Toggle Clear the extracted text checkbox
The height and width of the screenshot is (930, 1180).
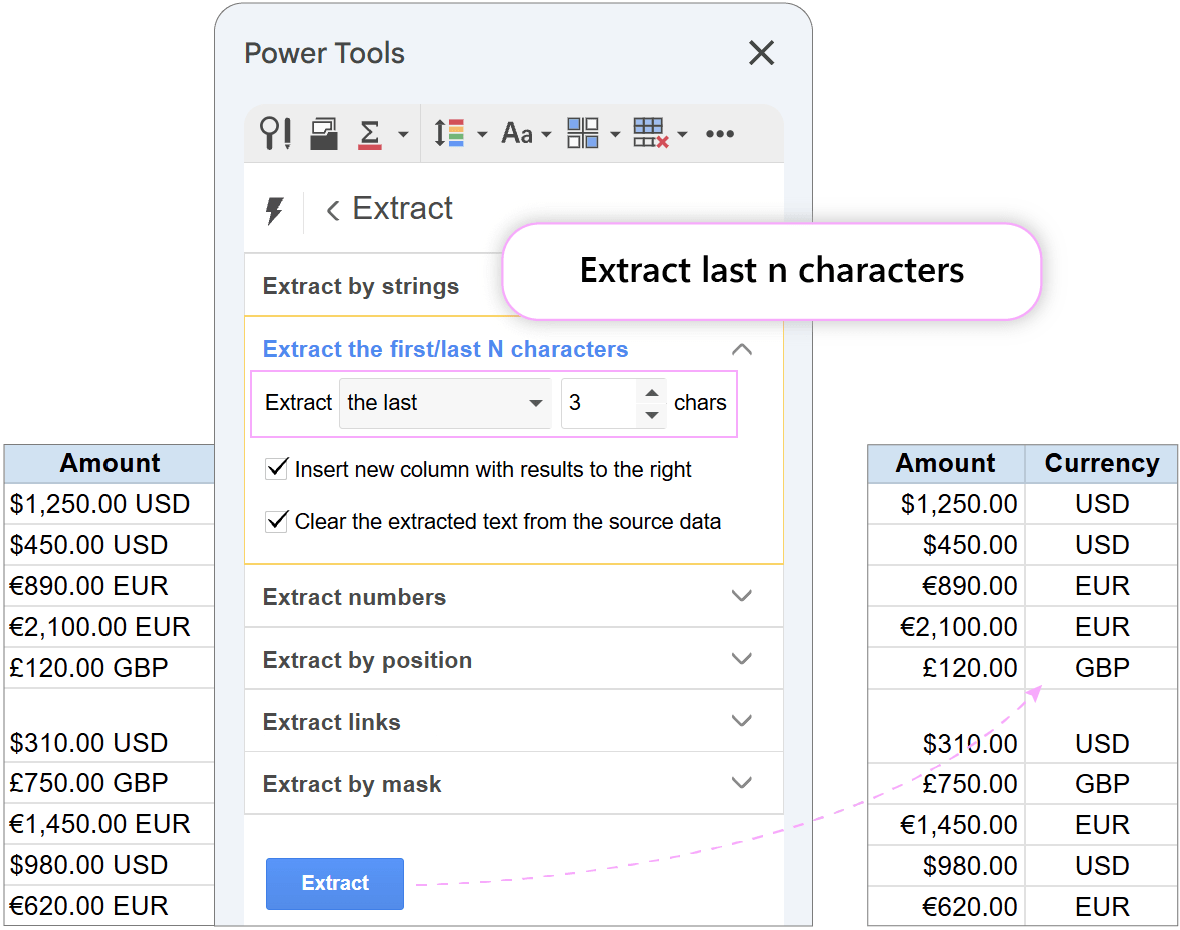point(277,521)
